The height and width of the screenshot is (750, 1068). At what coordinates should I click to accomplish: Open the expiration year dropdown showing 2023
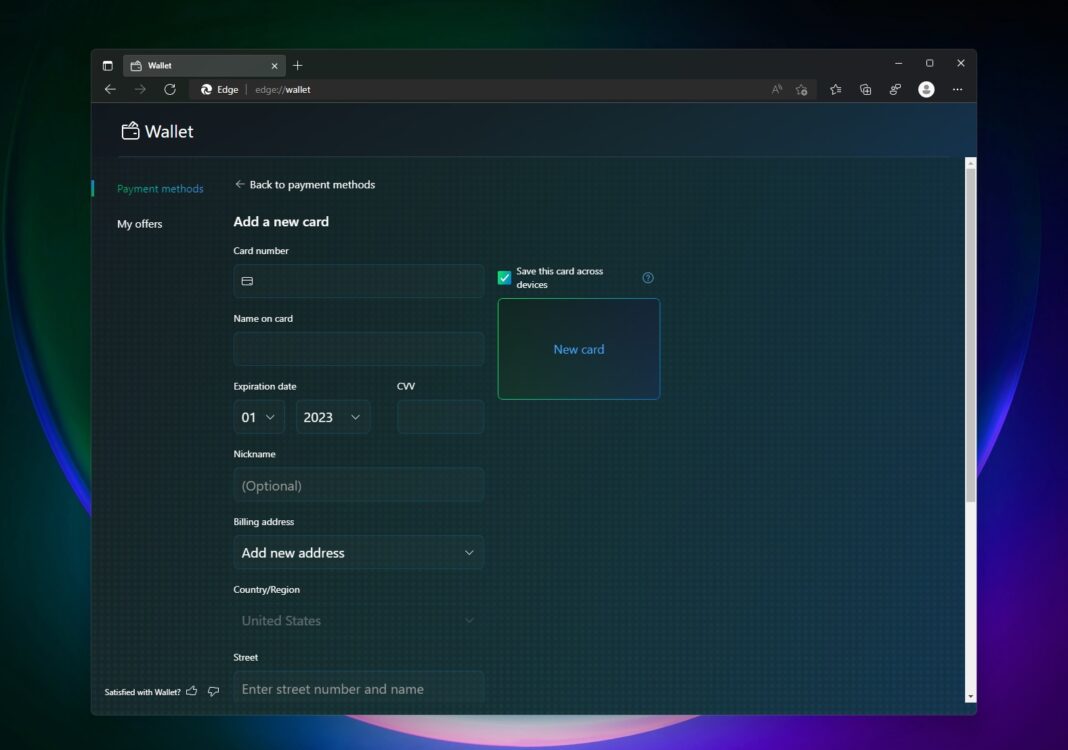coord(332,417)
